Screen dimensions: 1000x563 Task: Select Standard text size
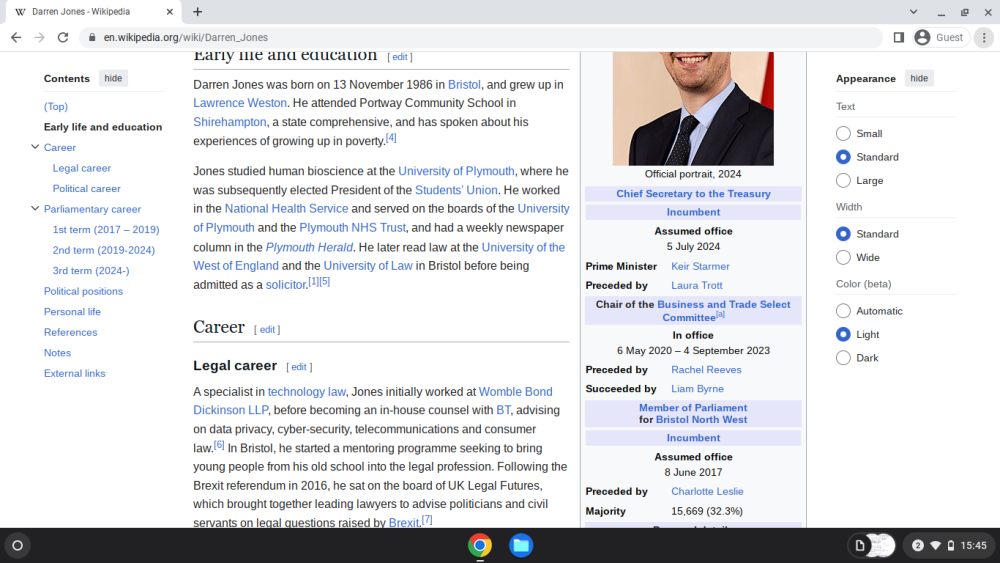tap(843, 157)
